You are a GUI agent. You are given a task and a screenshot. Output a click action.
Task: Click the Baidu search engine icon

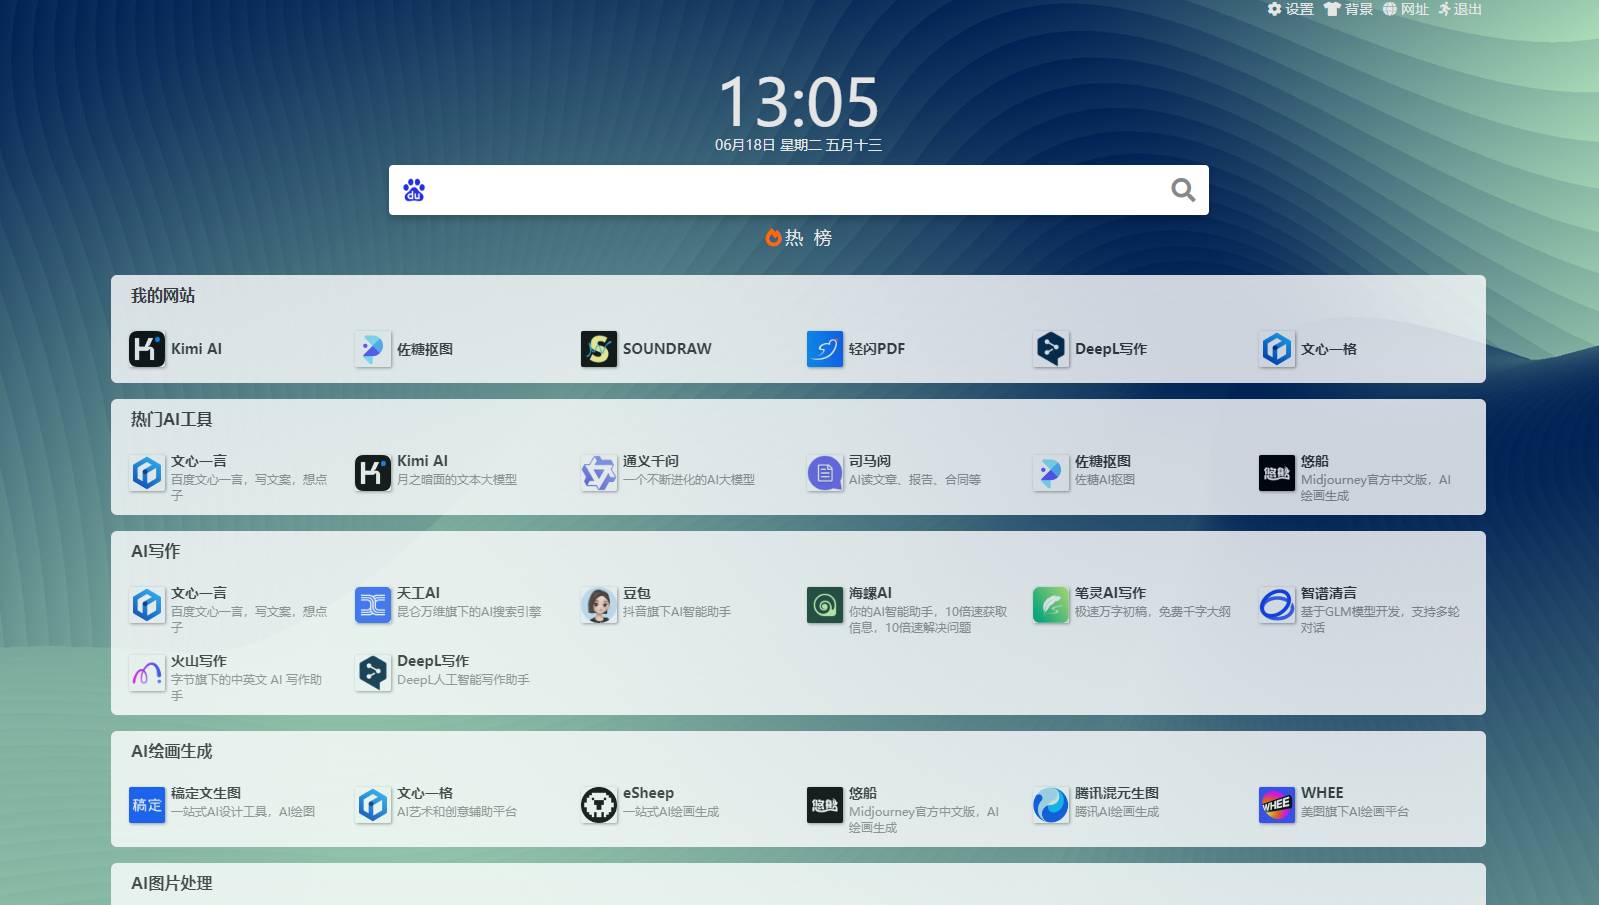point(414,190)
